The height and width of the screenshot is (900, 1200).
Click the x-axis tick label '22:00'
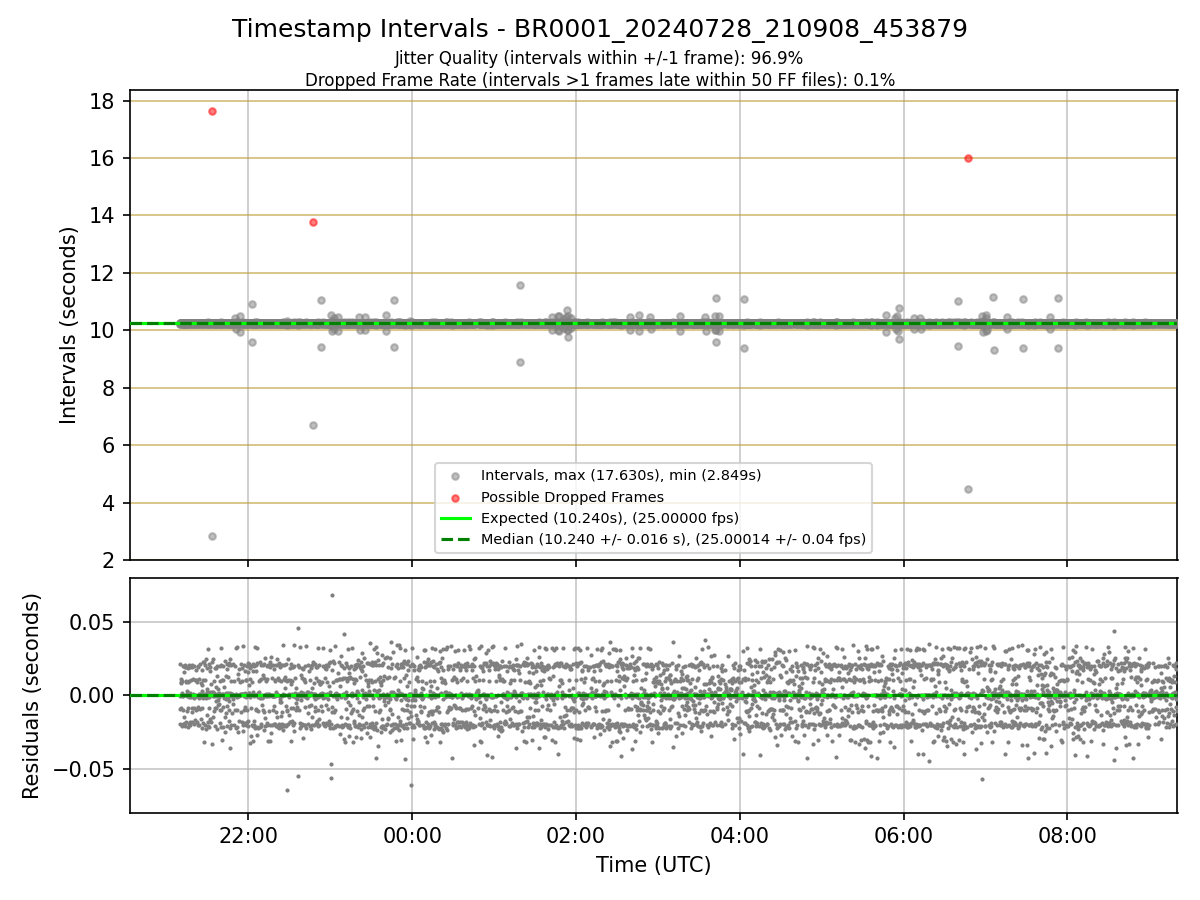pos(248,835)
